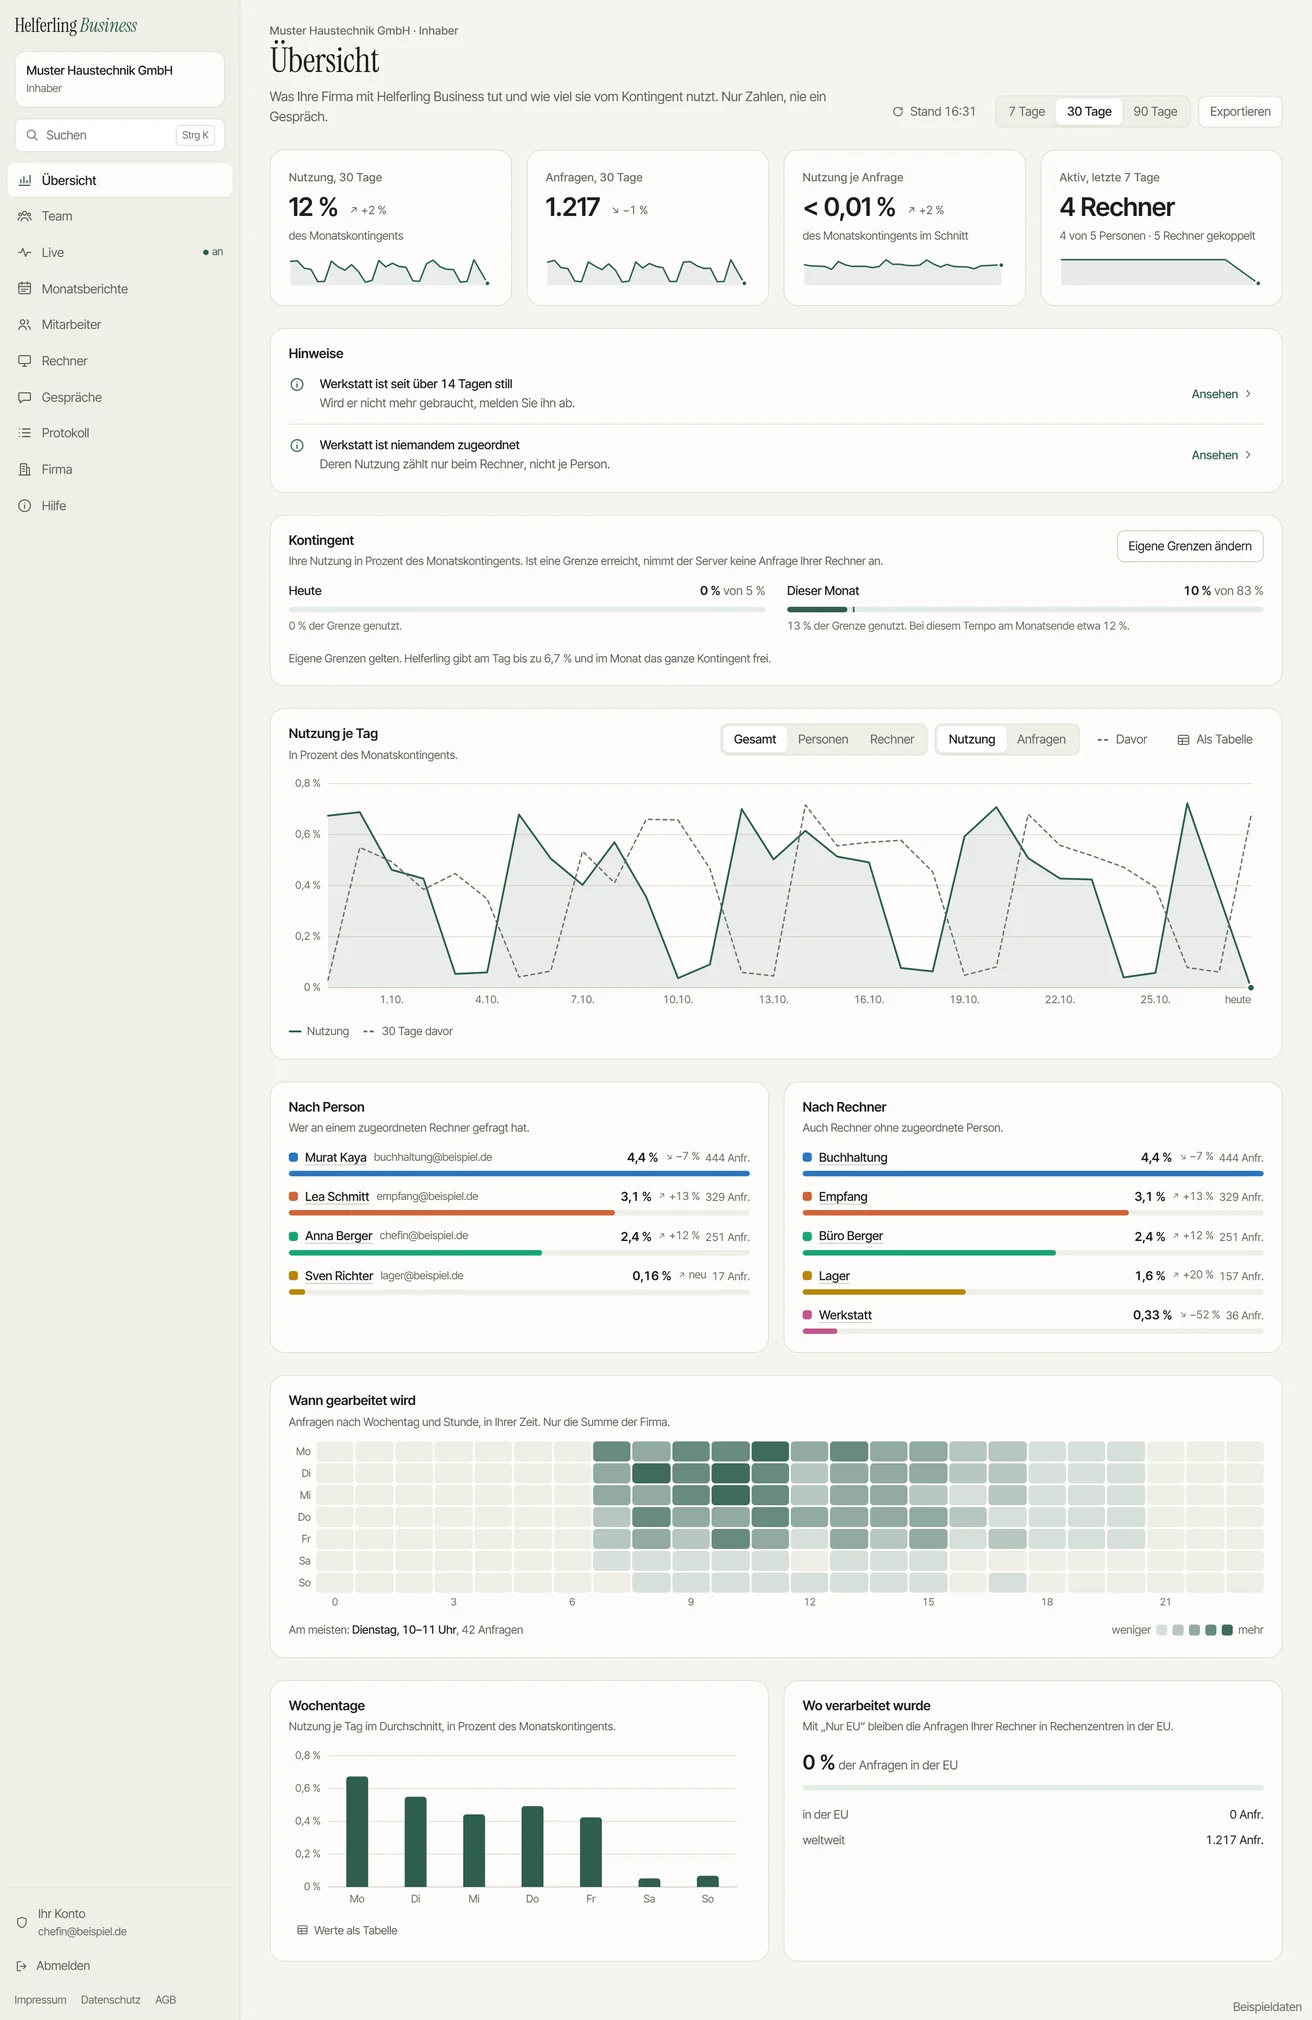Click the table icon beside Werte als Tabelle
1312x2020 pixels.
click(302, 1930)
